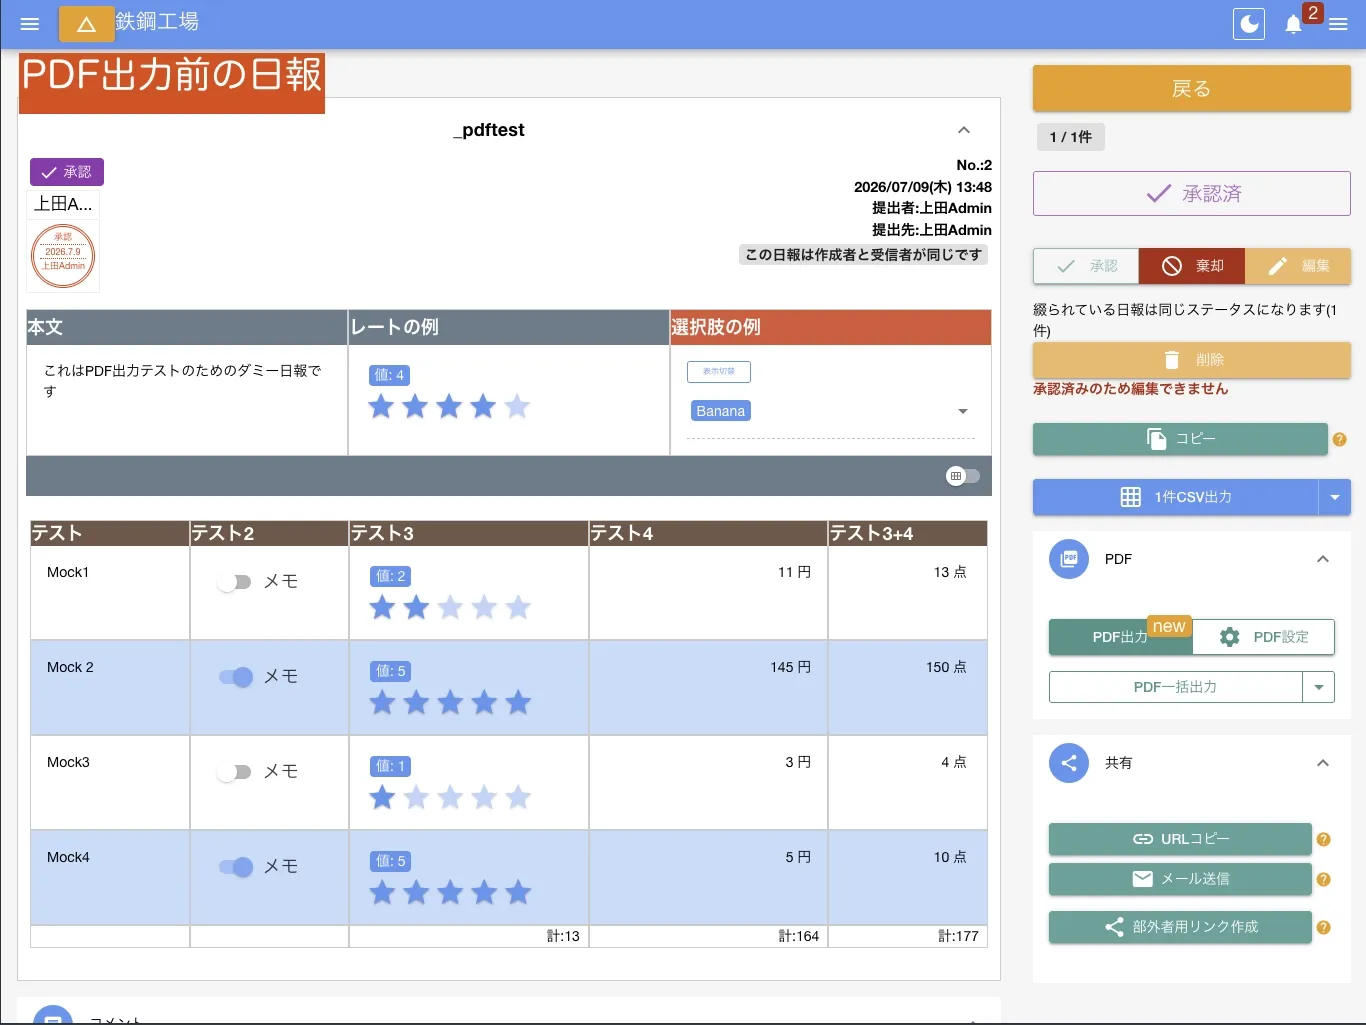The width and height of the screenshot is (1366, 1025).
Task: Open the right-side menu icon in header
Action: click(x=1338, y=24)
